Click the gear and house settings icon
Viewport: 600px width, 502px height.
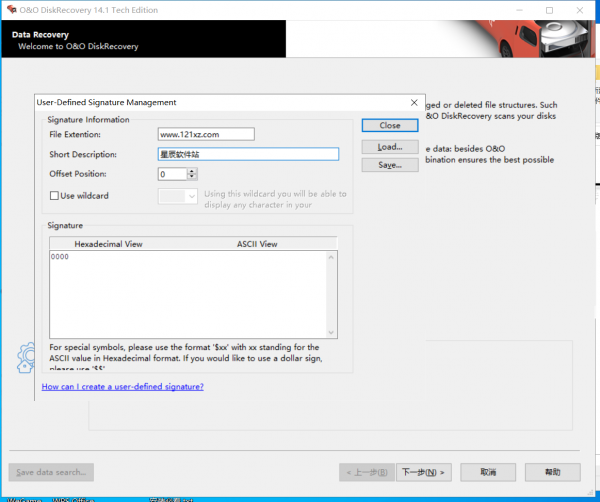pyautogui.click(x=26, y=358)
